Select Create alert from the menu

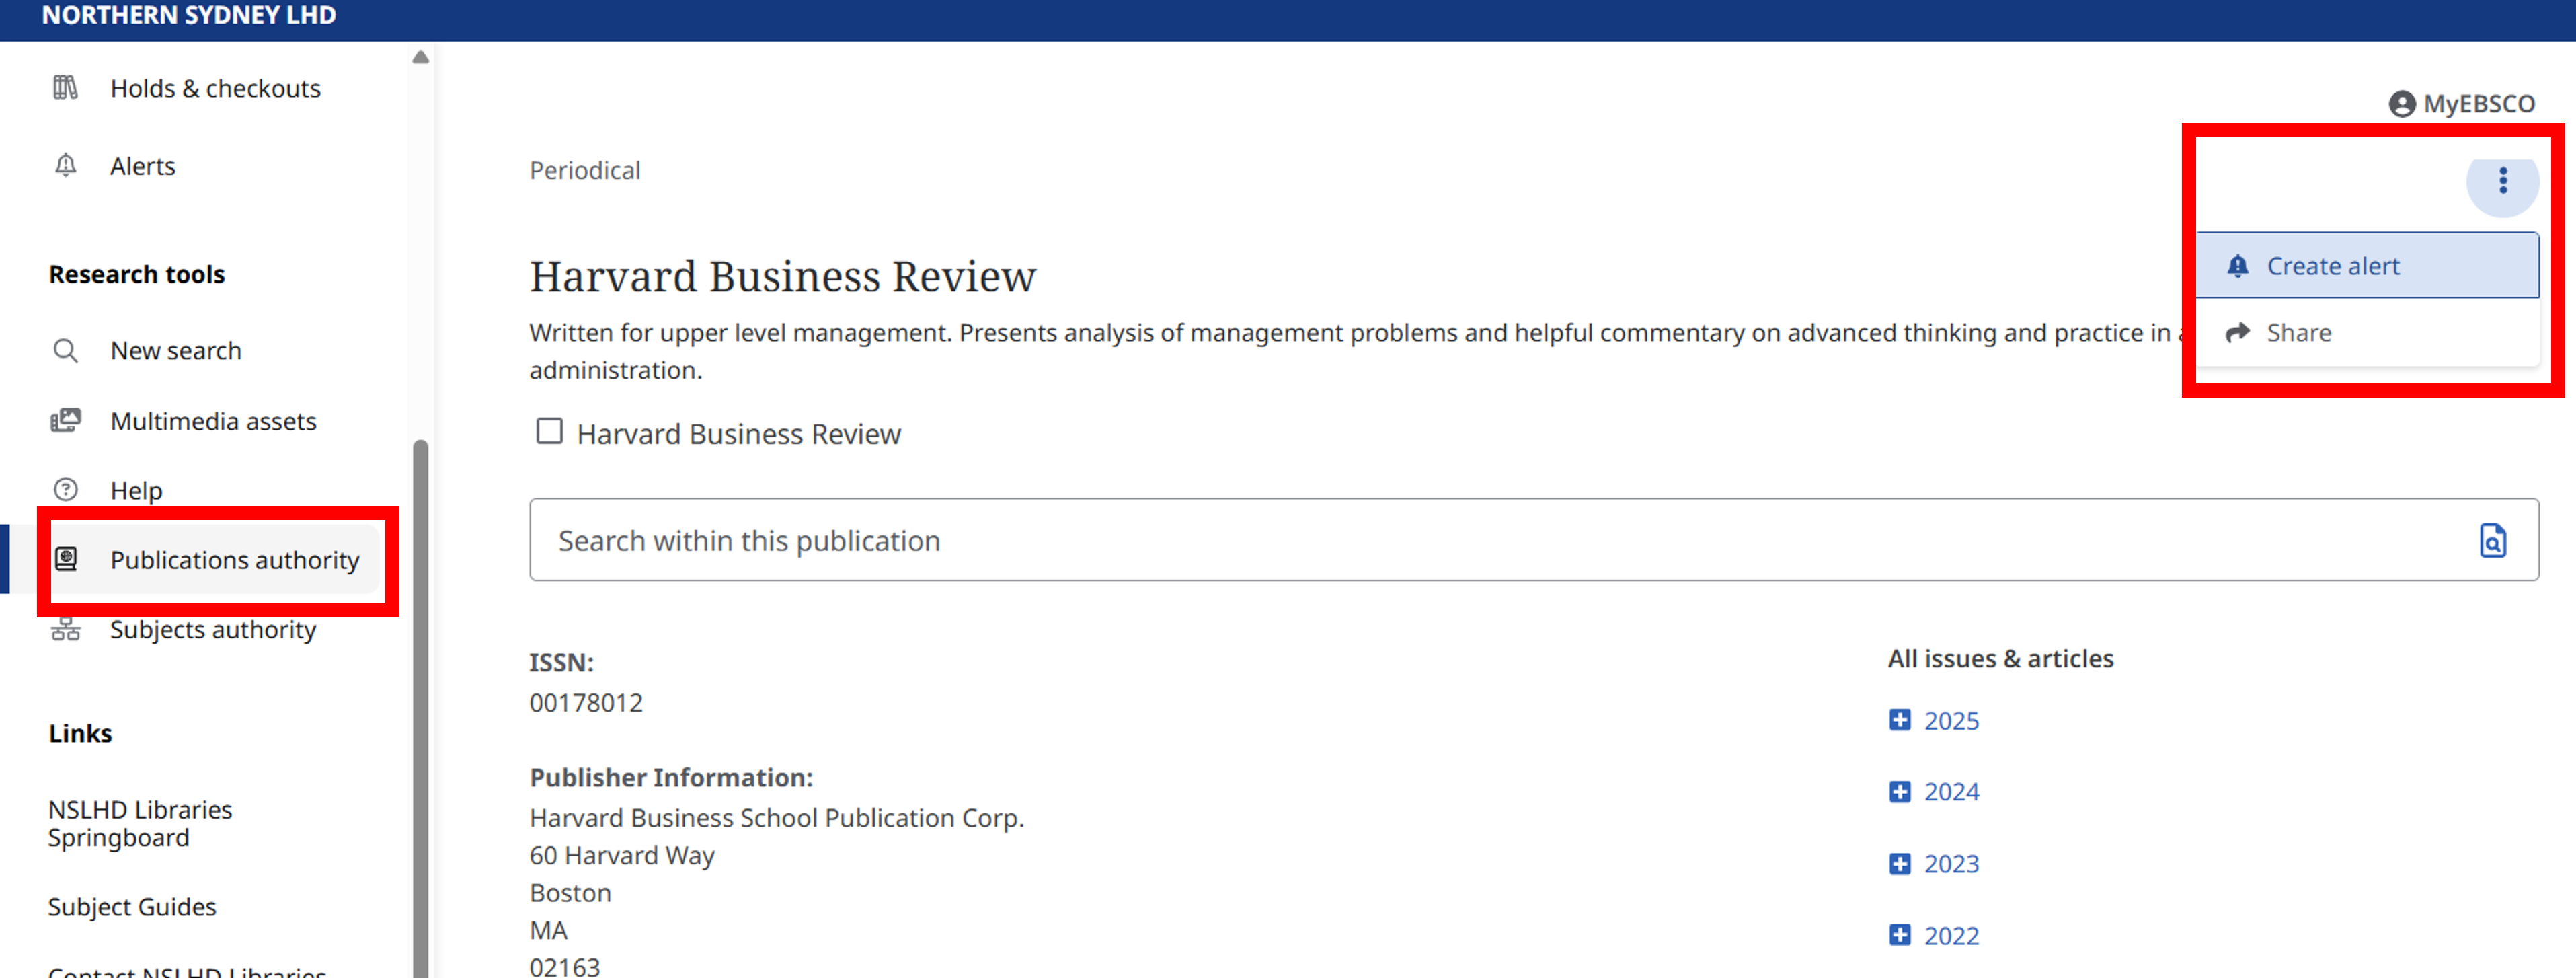click(x=2333, y=265)
